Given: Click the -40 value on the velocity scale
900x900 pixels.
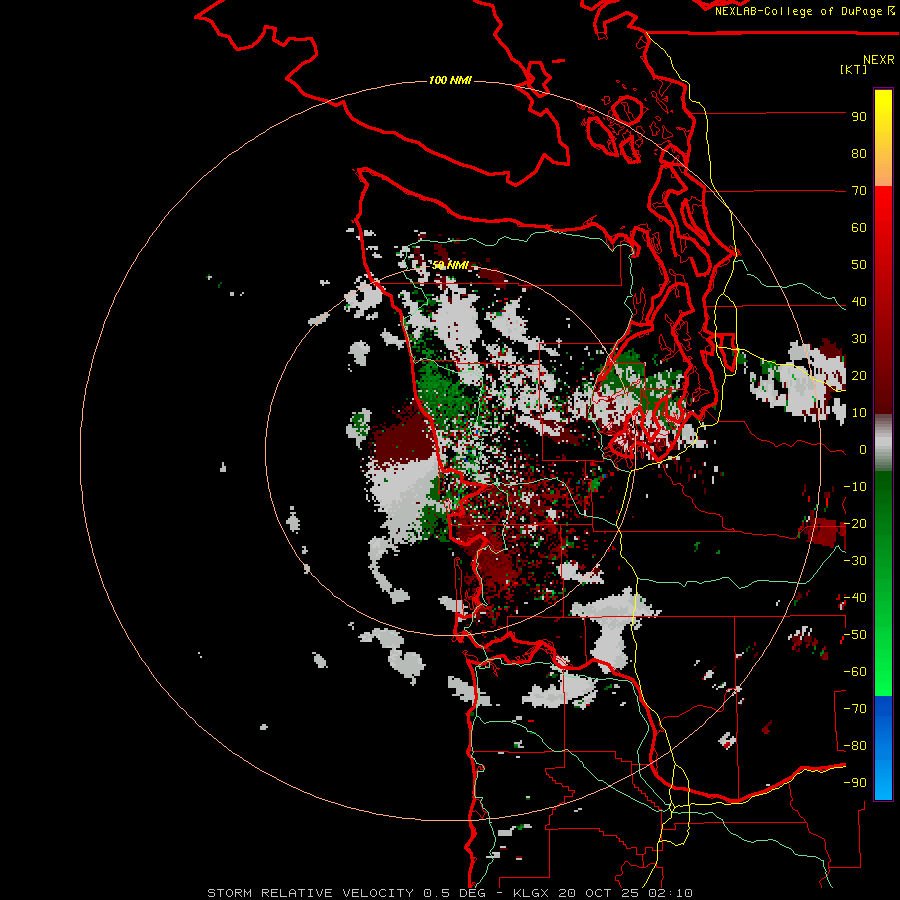Looking at the screenshot, I should [x=855, y=598].
